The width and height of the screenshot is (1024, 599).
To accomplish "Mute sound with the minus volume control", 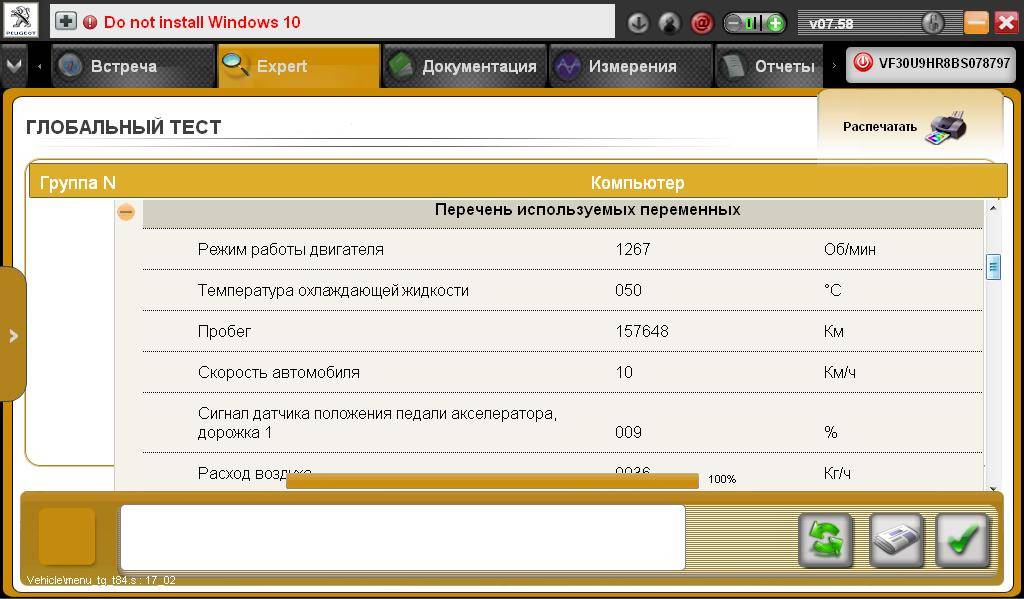I will coord(734,20).
